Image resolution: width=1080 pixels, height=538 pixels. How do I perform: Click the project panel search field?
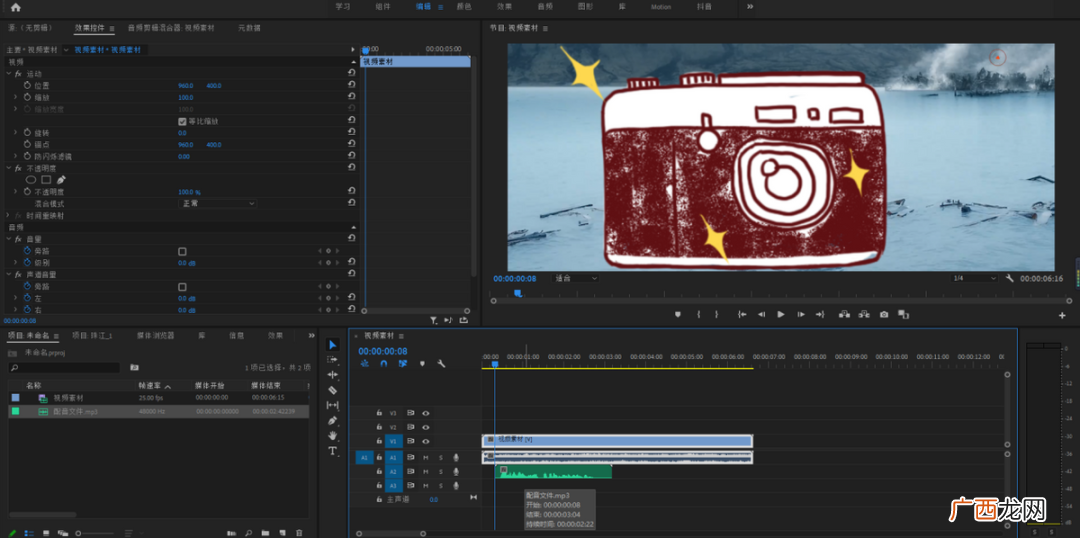[x=64, y=368]
